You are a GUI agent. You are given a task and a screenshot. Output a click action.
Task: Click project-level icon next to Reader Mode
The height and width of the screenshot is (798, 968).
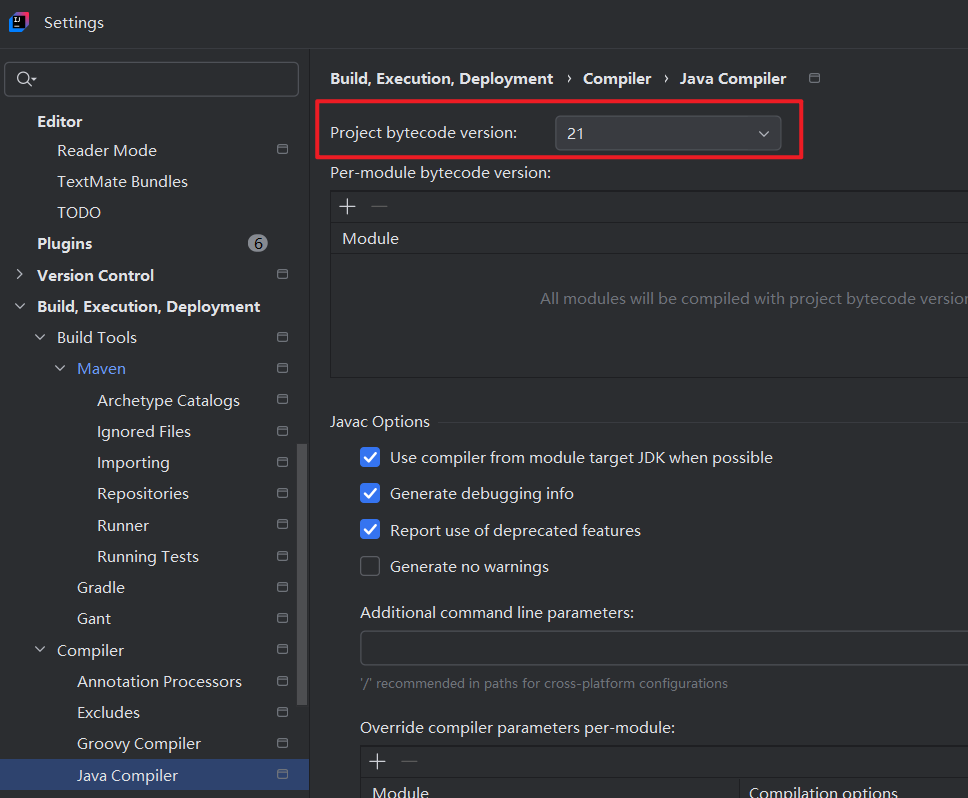pyautogui.click(x=282, y=149)
